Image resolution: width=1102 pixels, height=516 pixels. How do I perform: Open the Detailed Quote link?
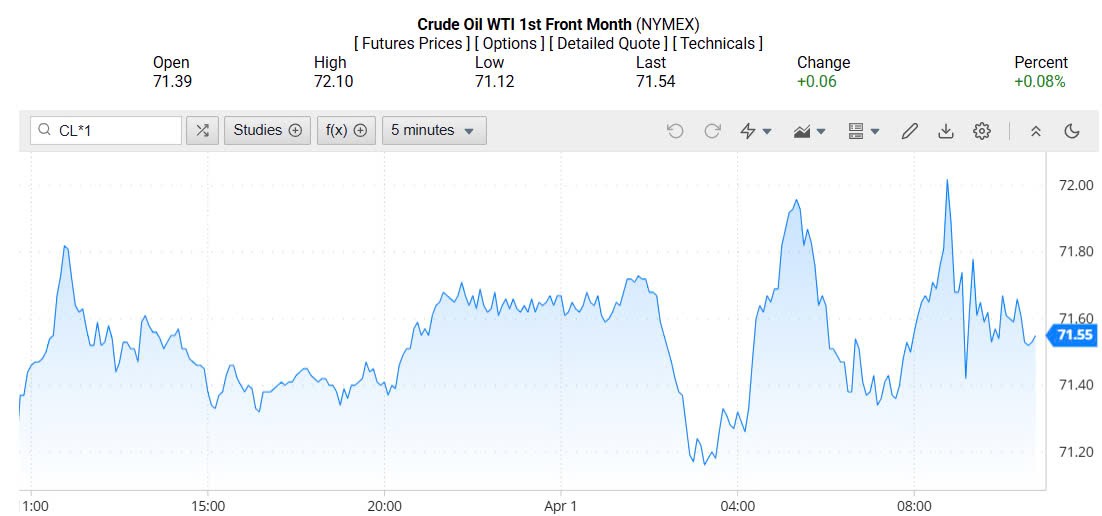(608, 43)
